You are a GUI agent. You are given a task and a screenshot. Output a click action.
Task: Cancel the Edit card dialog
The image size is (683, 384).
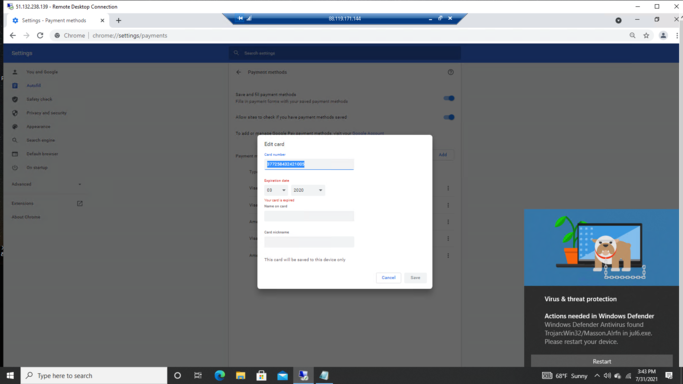389,278
